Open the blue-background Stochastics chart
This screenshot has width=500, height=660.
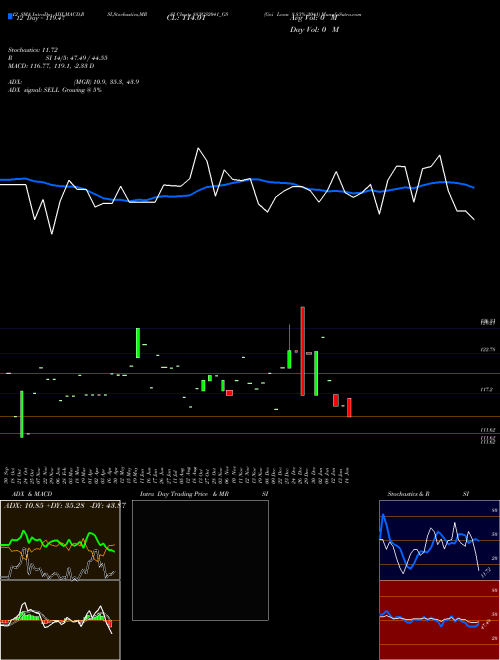439,540
